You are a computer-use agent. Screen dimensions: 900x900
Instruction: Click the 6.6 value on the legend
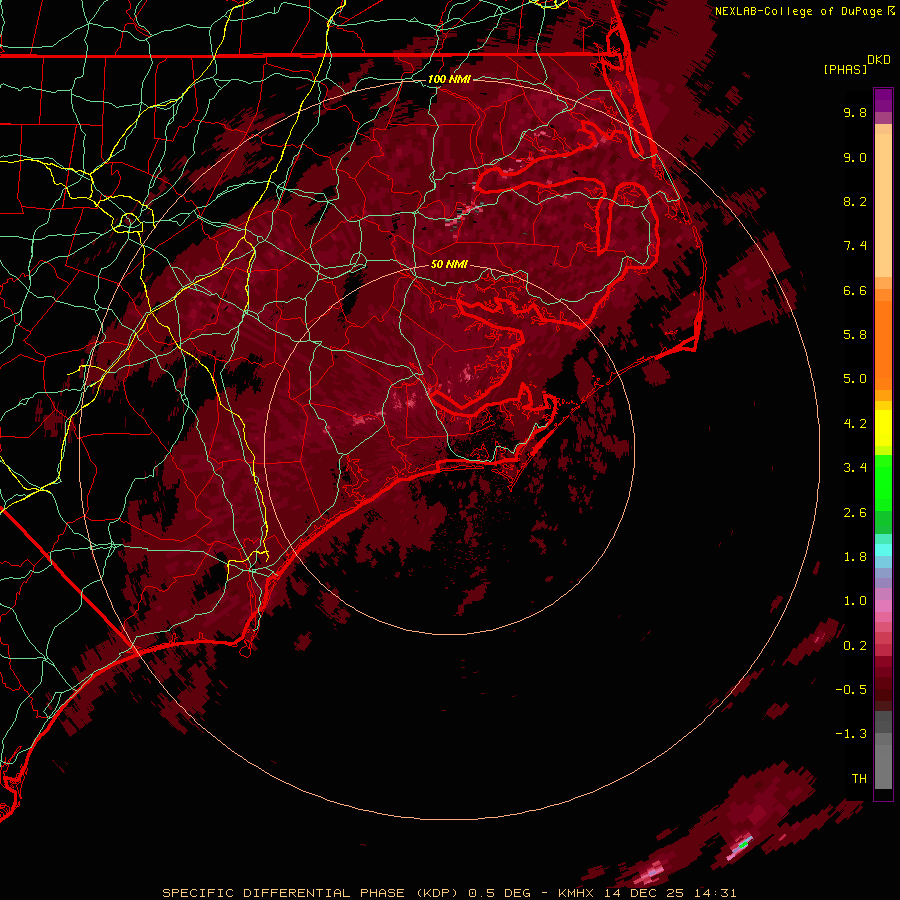coord(855,290)
